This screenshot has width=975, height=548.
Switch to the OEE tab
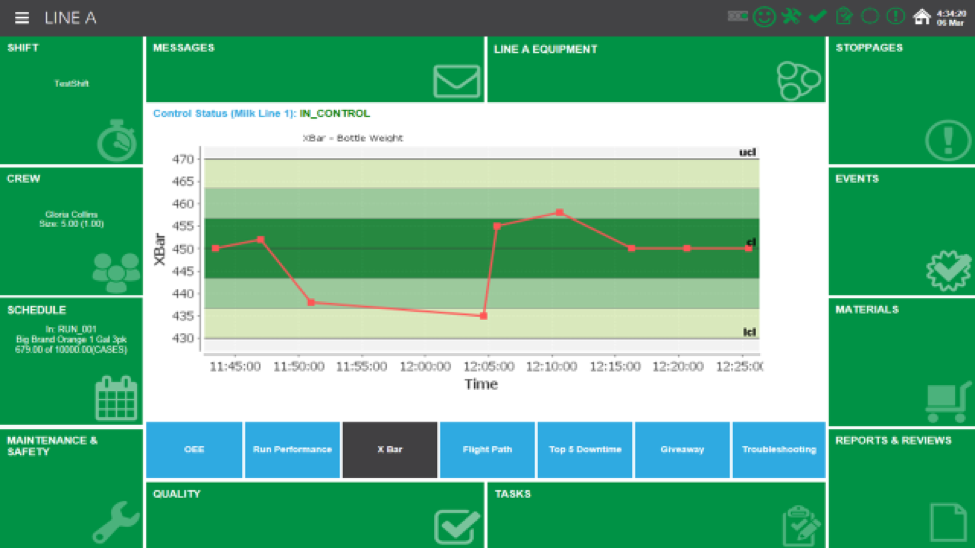pyautogui.click(x=194, y=450)
